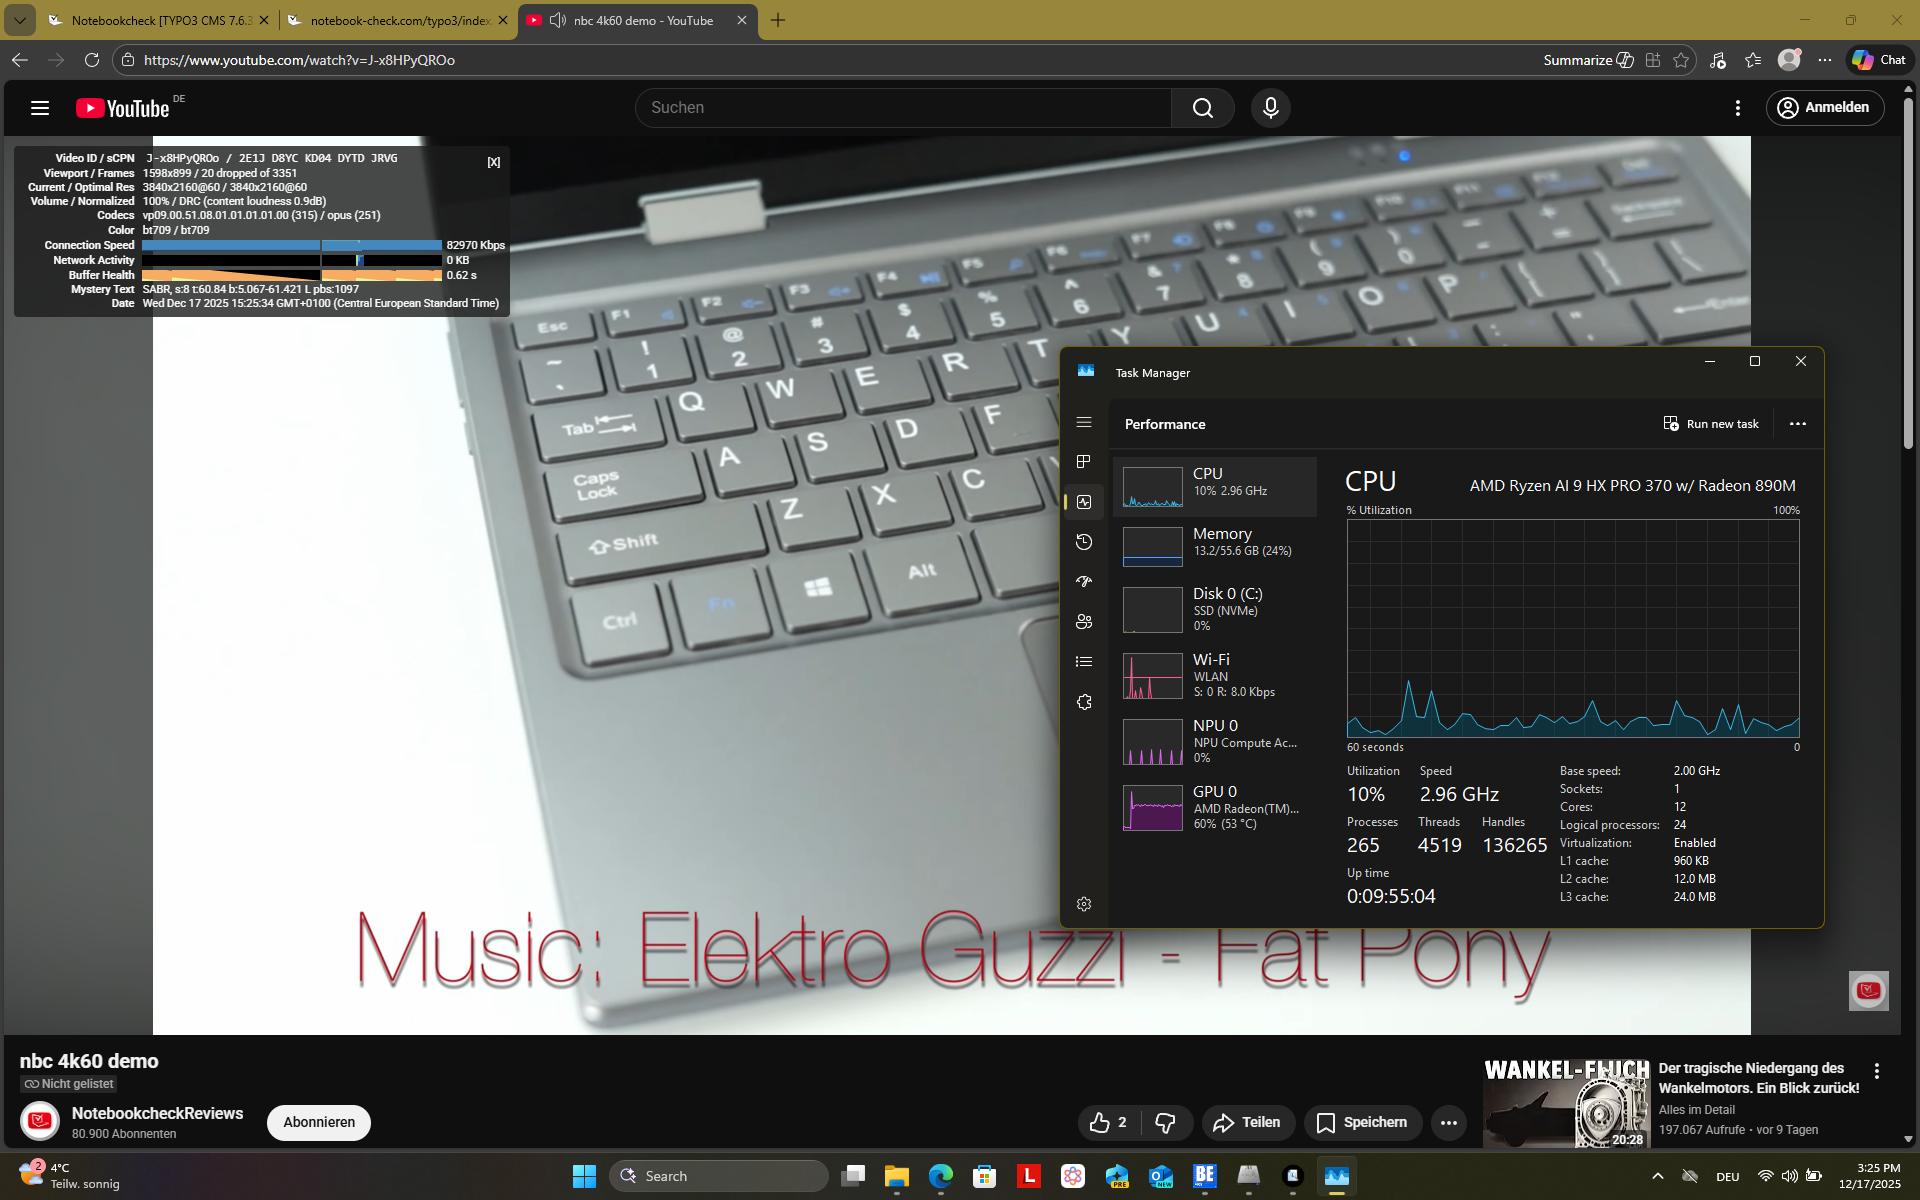Open Task Manager Processes page icon
The height and width of the screenshot is (1200, 1920).
tap(1083, 462)
